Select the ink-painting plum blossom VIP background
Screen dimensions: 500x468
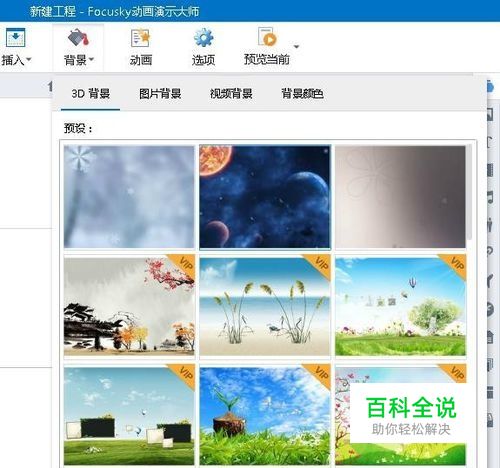click(129, 306)
